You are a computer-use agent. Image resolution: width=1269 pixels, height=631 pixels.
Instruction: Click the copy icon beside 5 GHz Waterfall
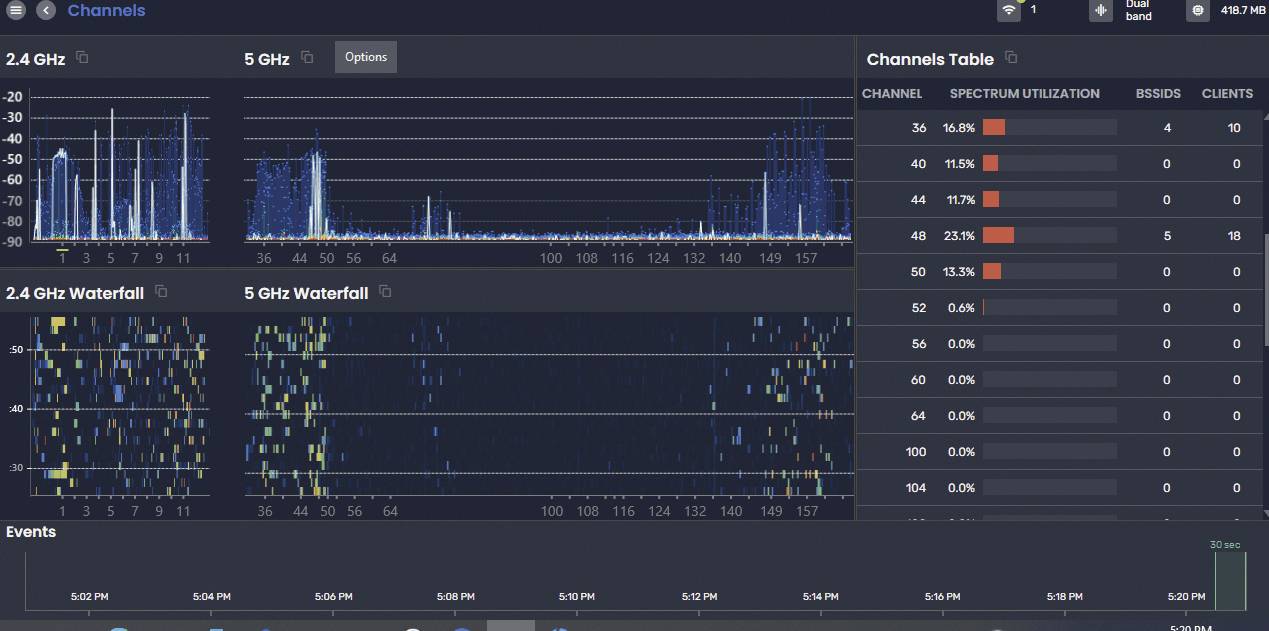[385, 292]
